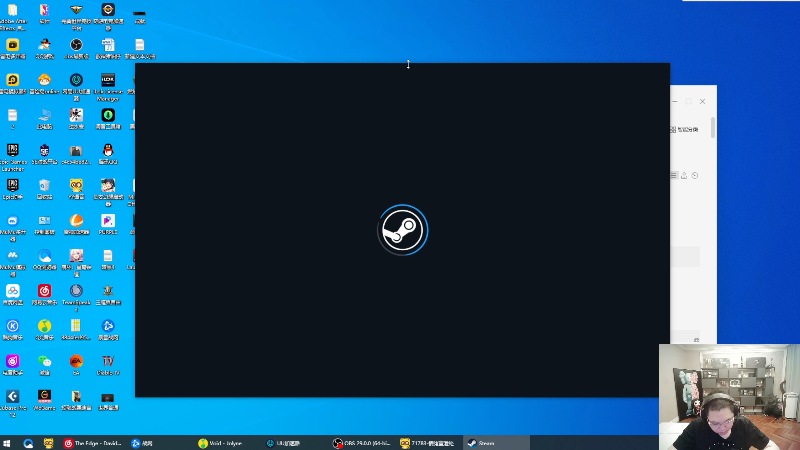Open Tencent QQ penguin desktop icon
Image resolution: width=800 pixels, height=450 pixels.
108,154
